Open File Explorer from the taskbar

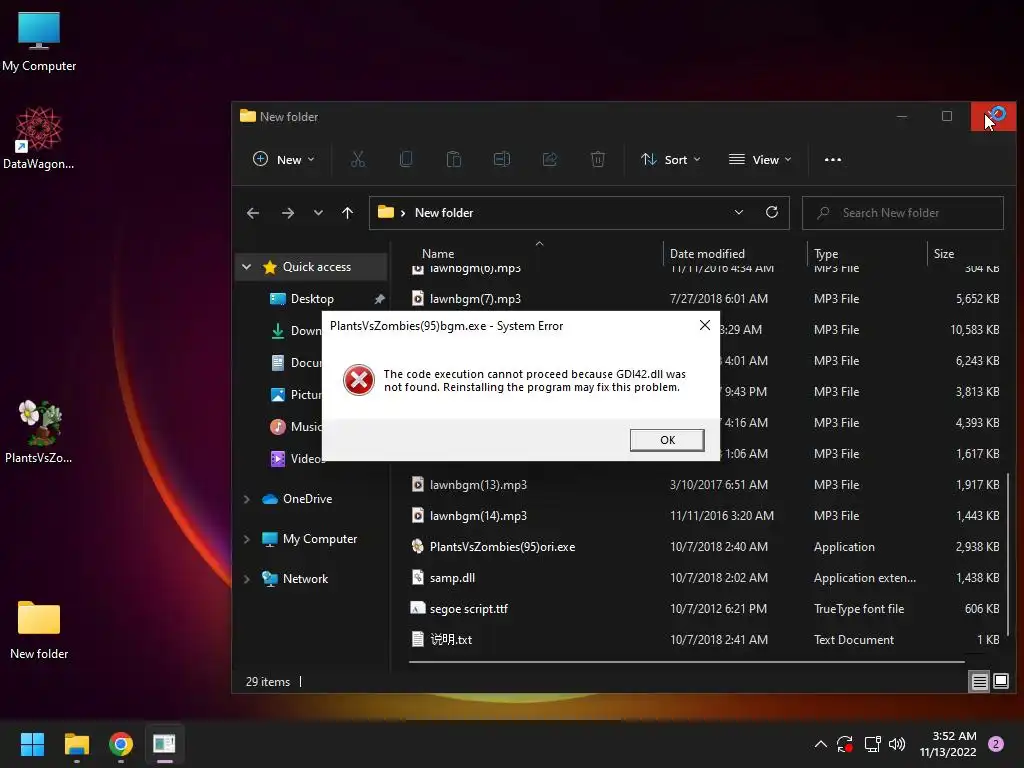[76, 744]
